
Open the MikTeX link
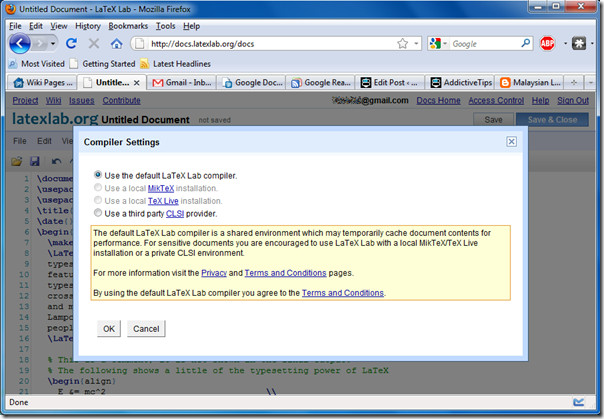[161, 188]
